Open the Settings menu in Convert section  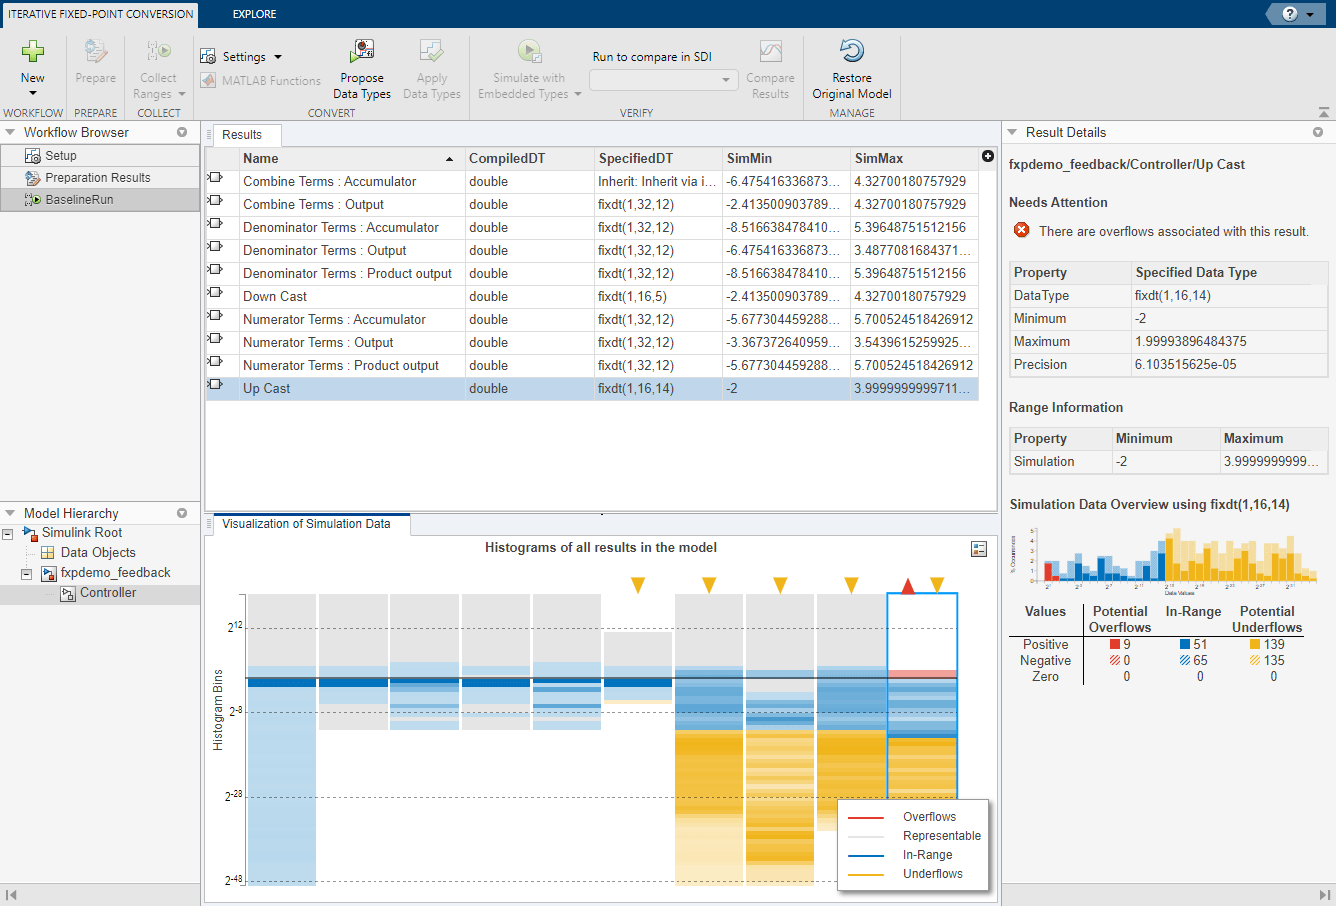pyautogui.click(x=241, y=57)
